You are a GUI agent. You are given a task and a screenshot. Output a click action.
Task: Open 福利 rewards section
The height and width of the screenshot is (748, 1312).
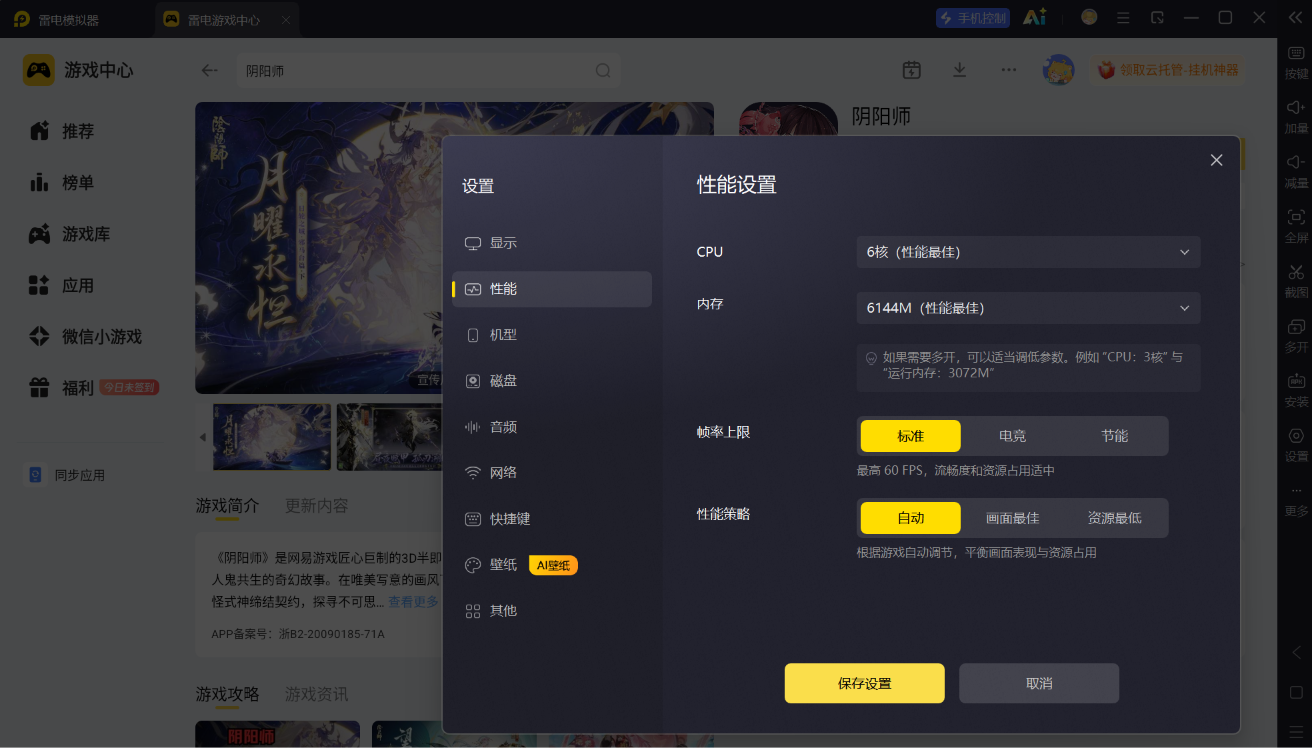pyautogui.click(x=92, y=388)
